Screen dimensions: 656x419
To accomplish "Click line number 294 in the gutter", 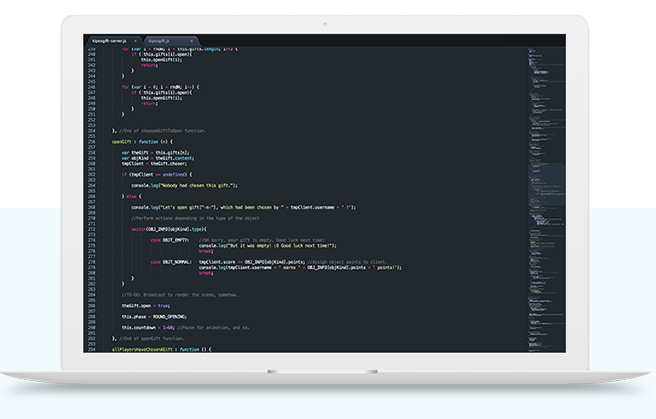I will coord(92,349).
